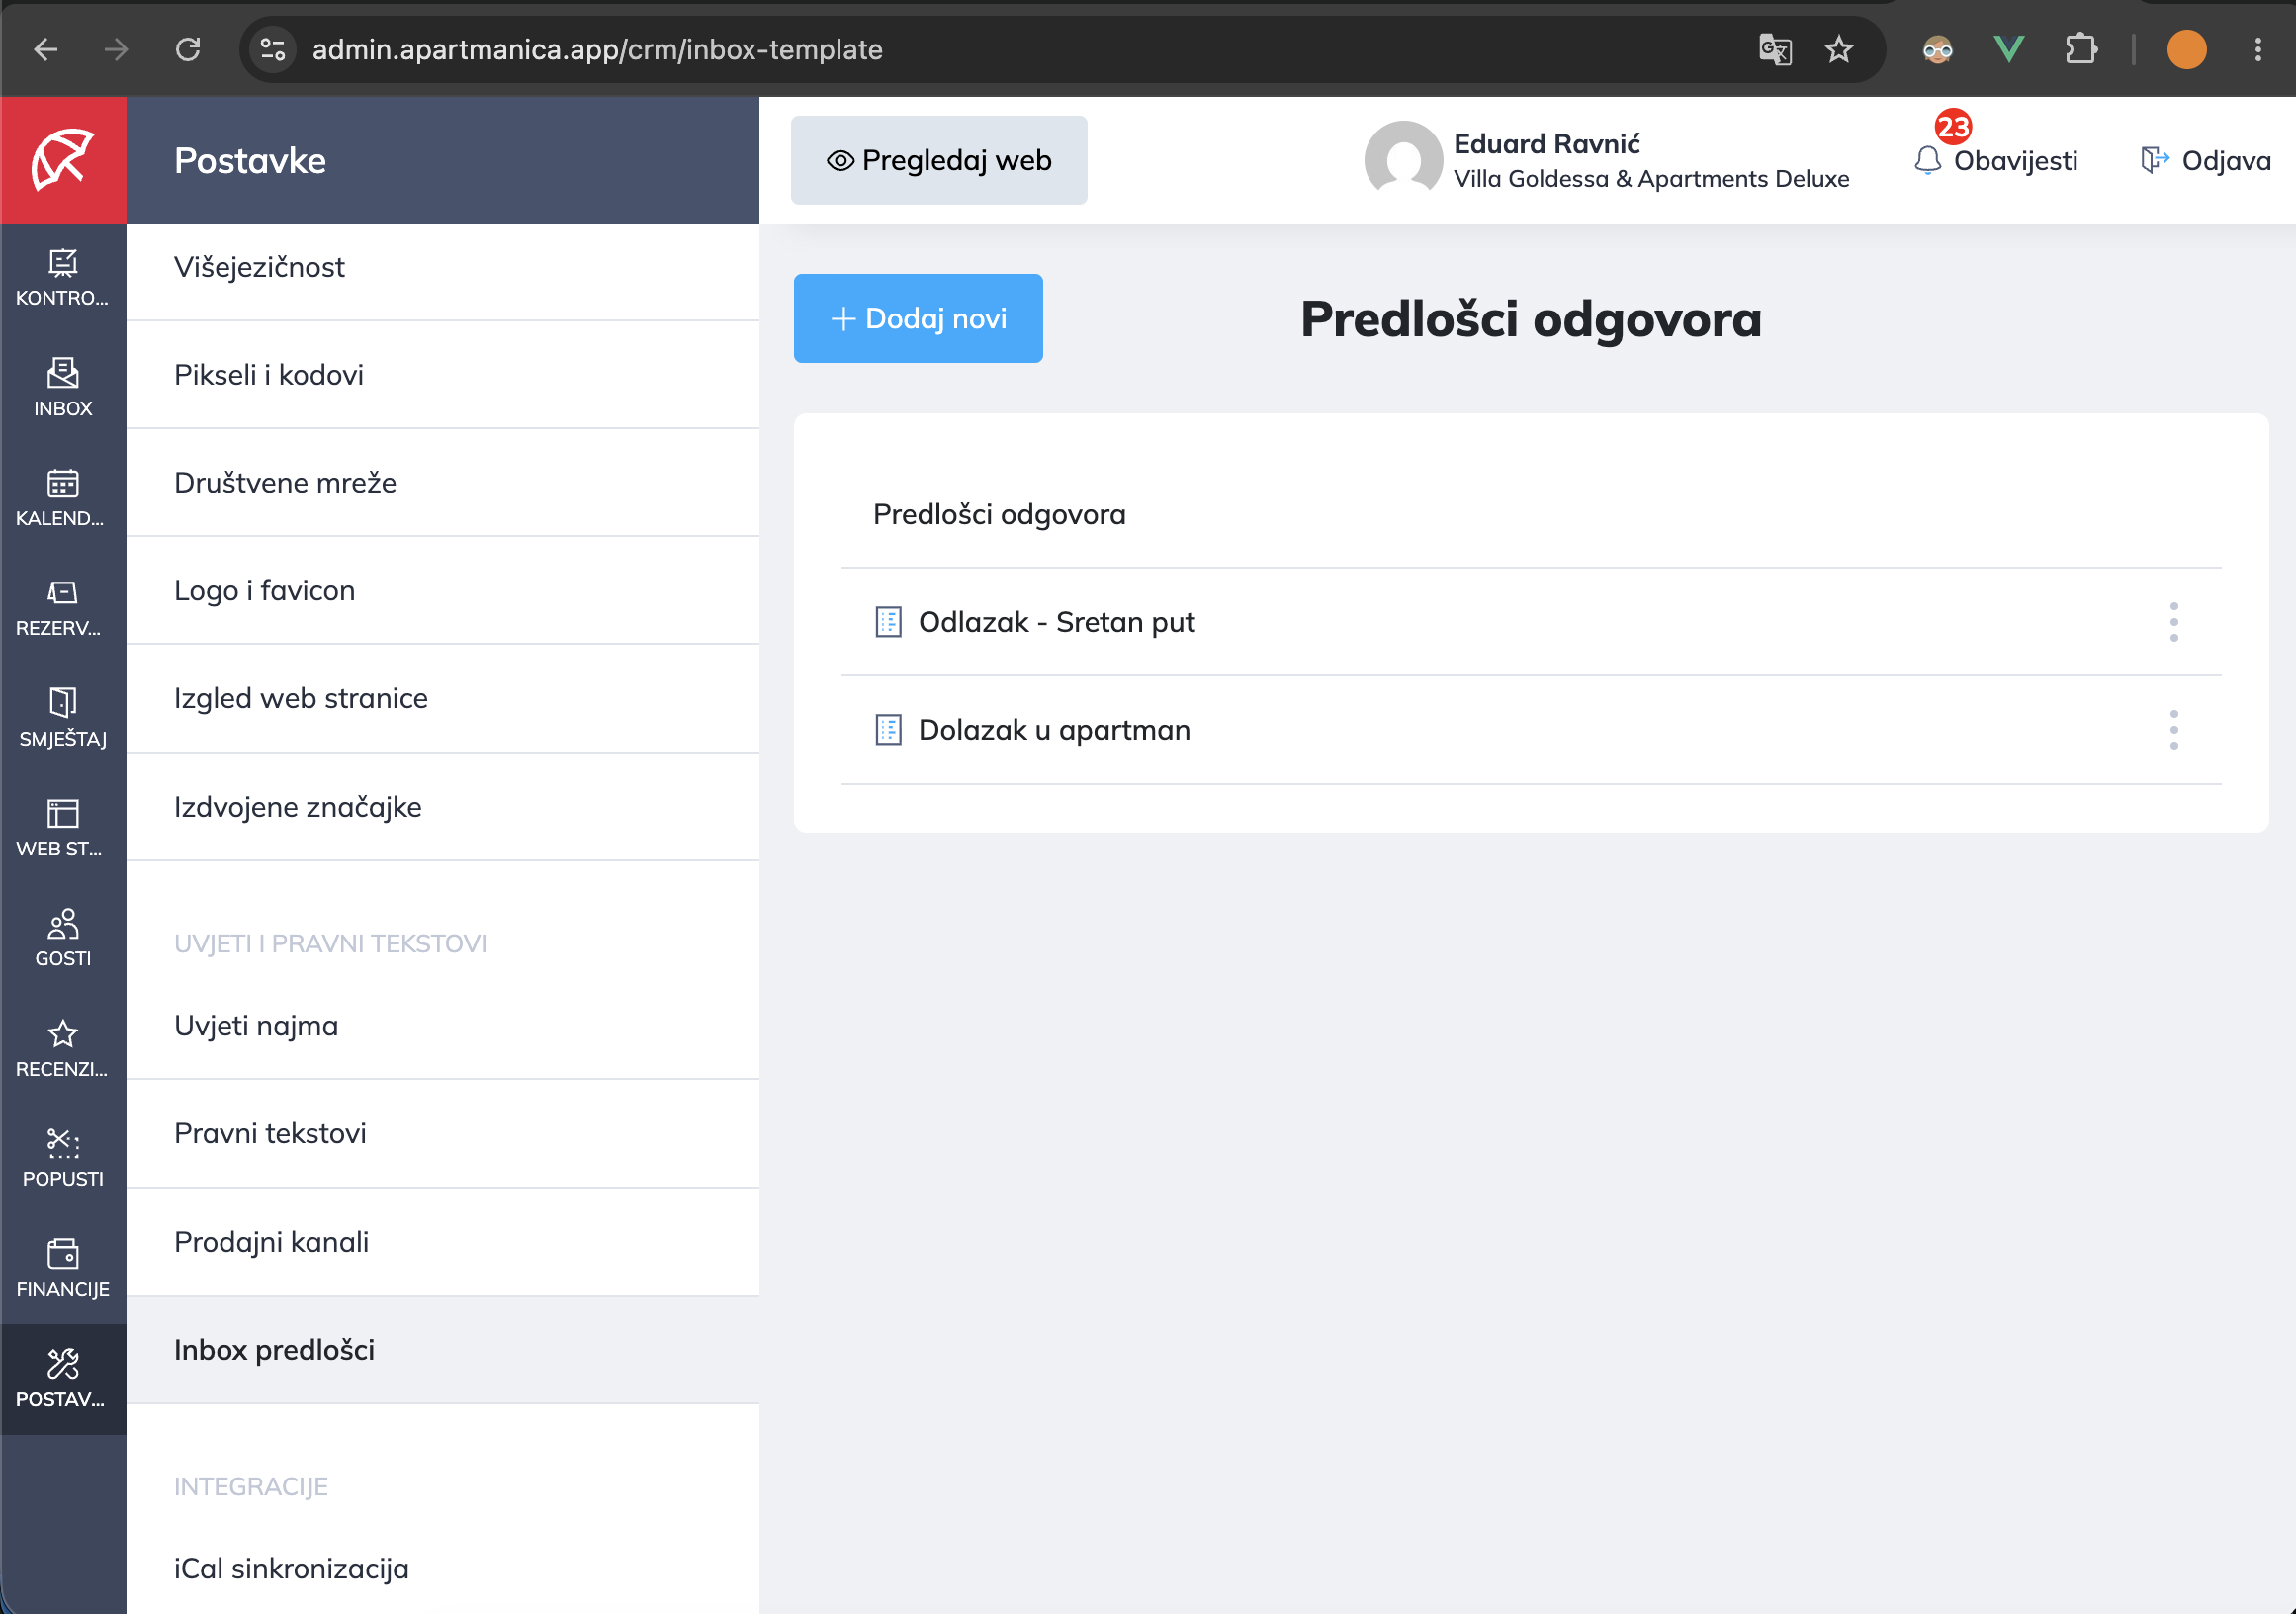Open the Gosti sidebar icon
Viewport: 2296px width, 1614px height.
click(x=63, y=923)
